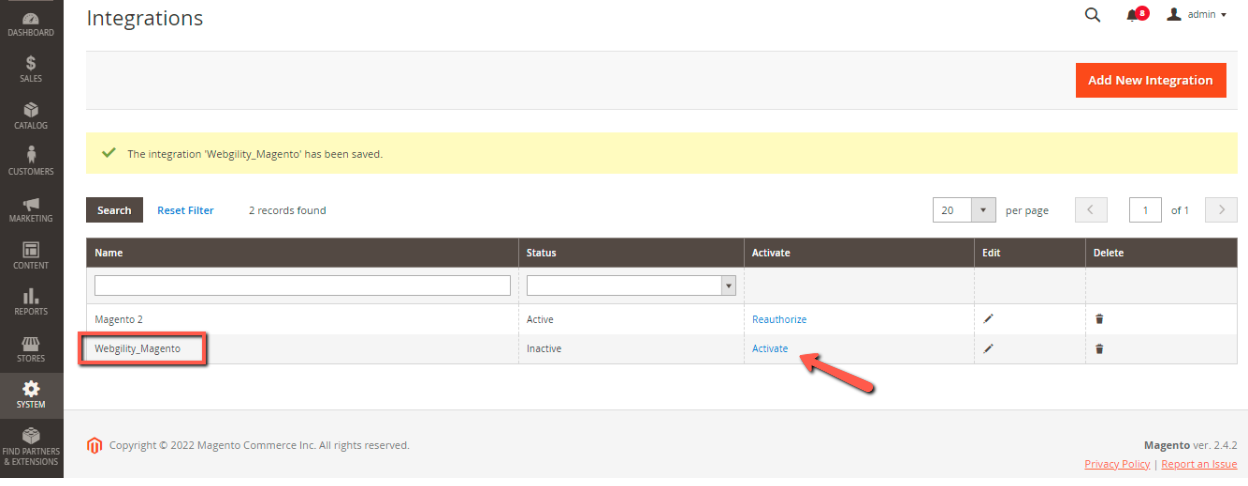Open the notifications bell
1248x486 pixels.
tap(1135, 15)
